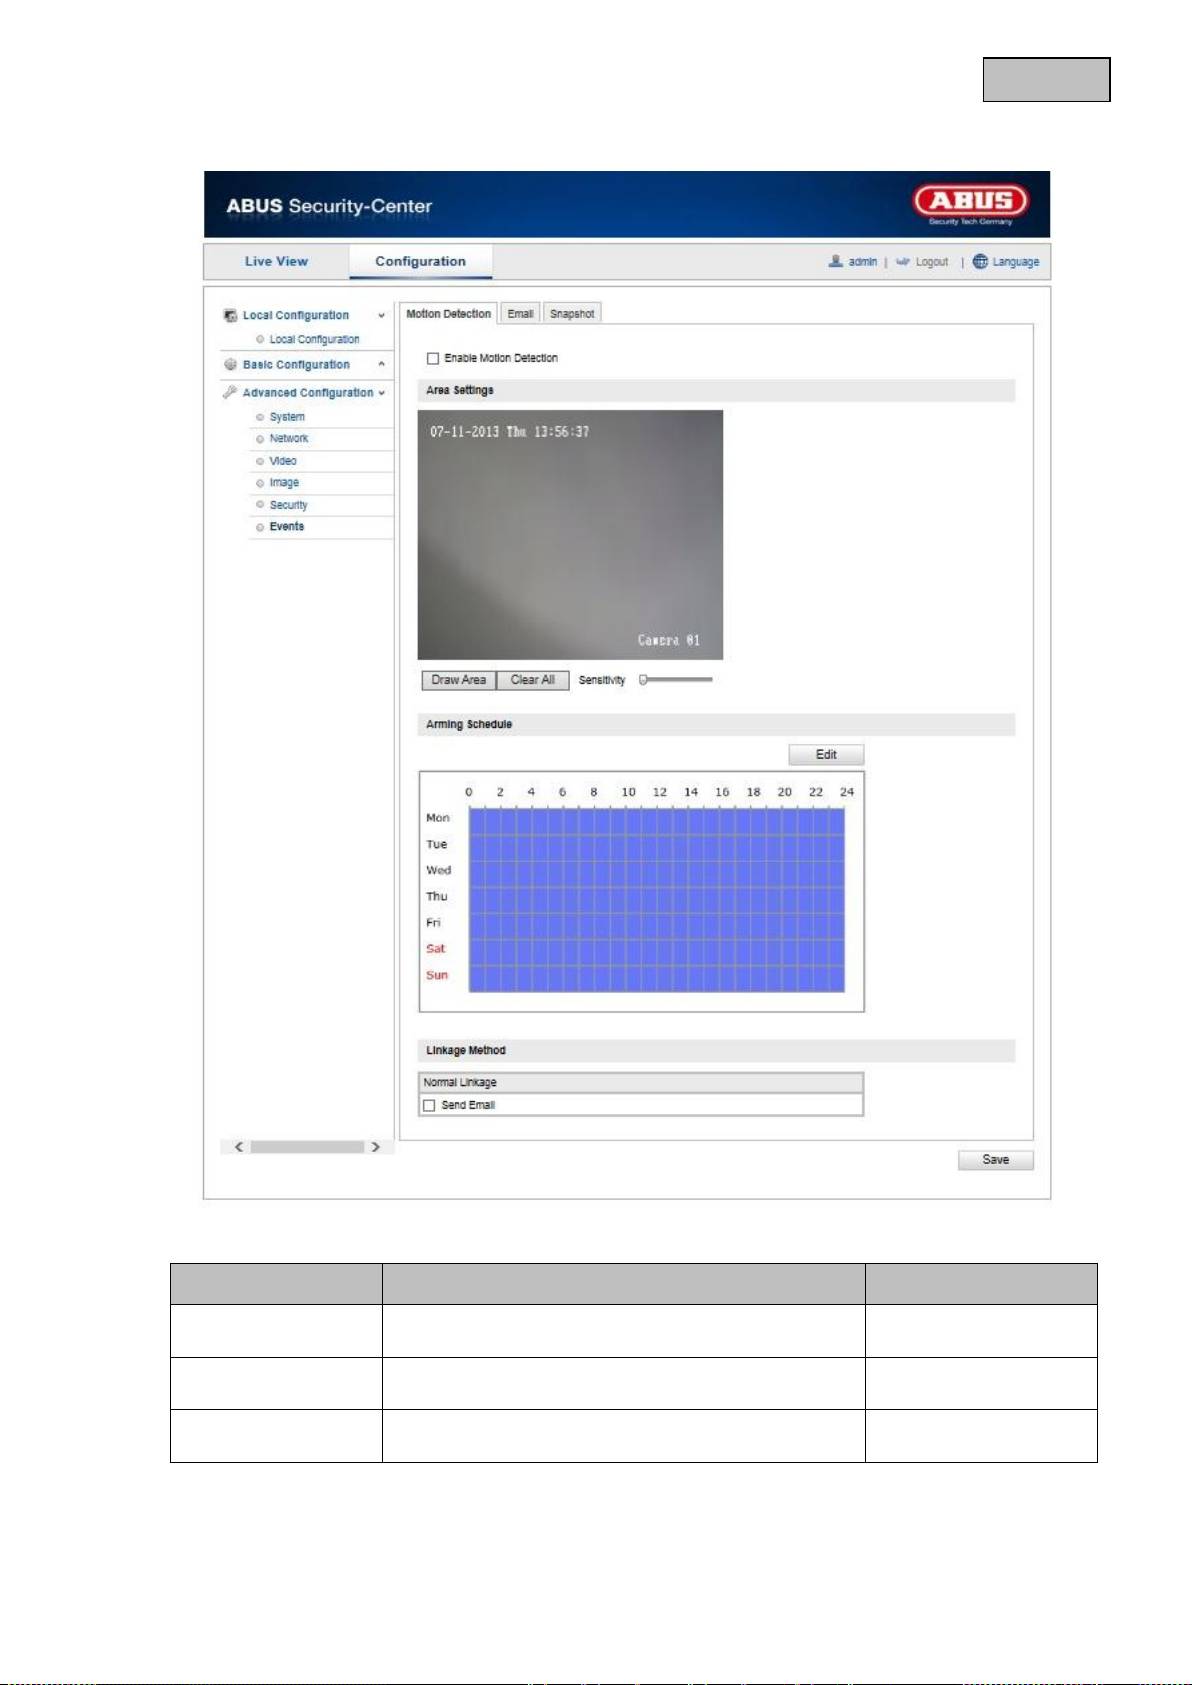Screen dimensions: 1192x1685
Task: Collapse the Local Configuration section chevron
Action: click(381, 316)
